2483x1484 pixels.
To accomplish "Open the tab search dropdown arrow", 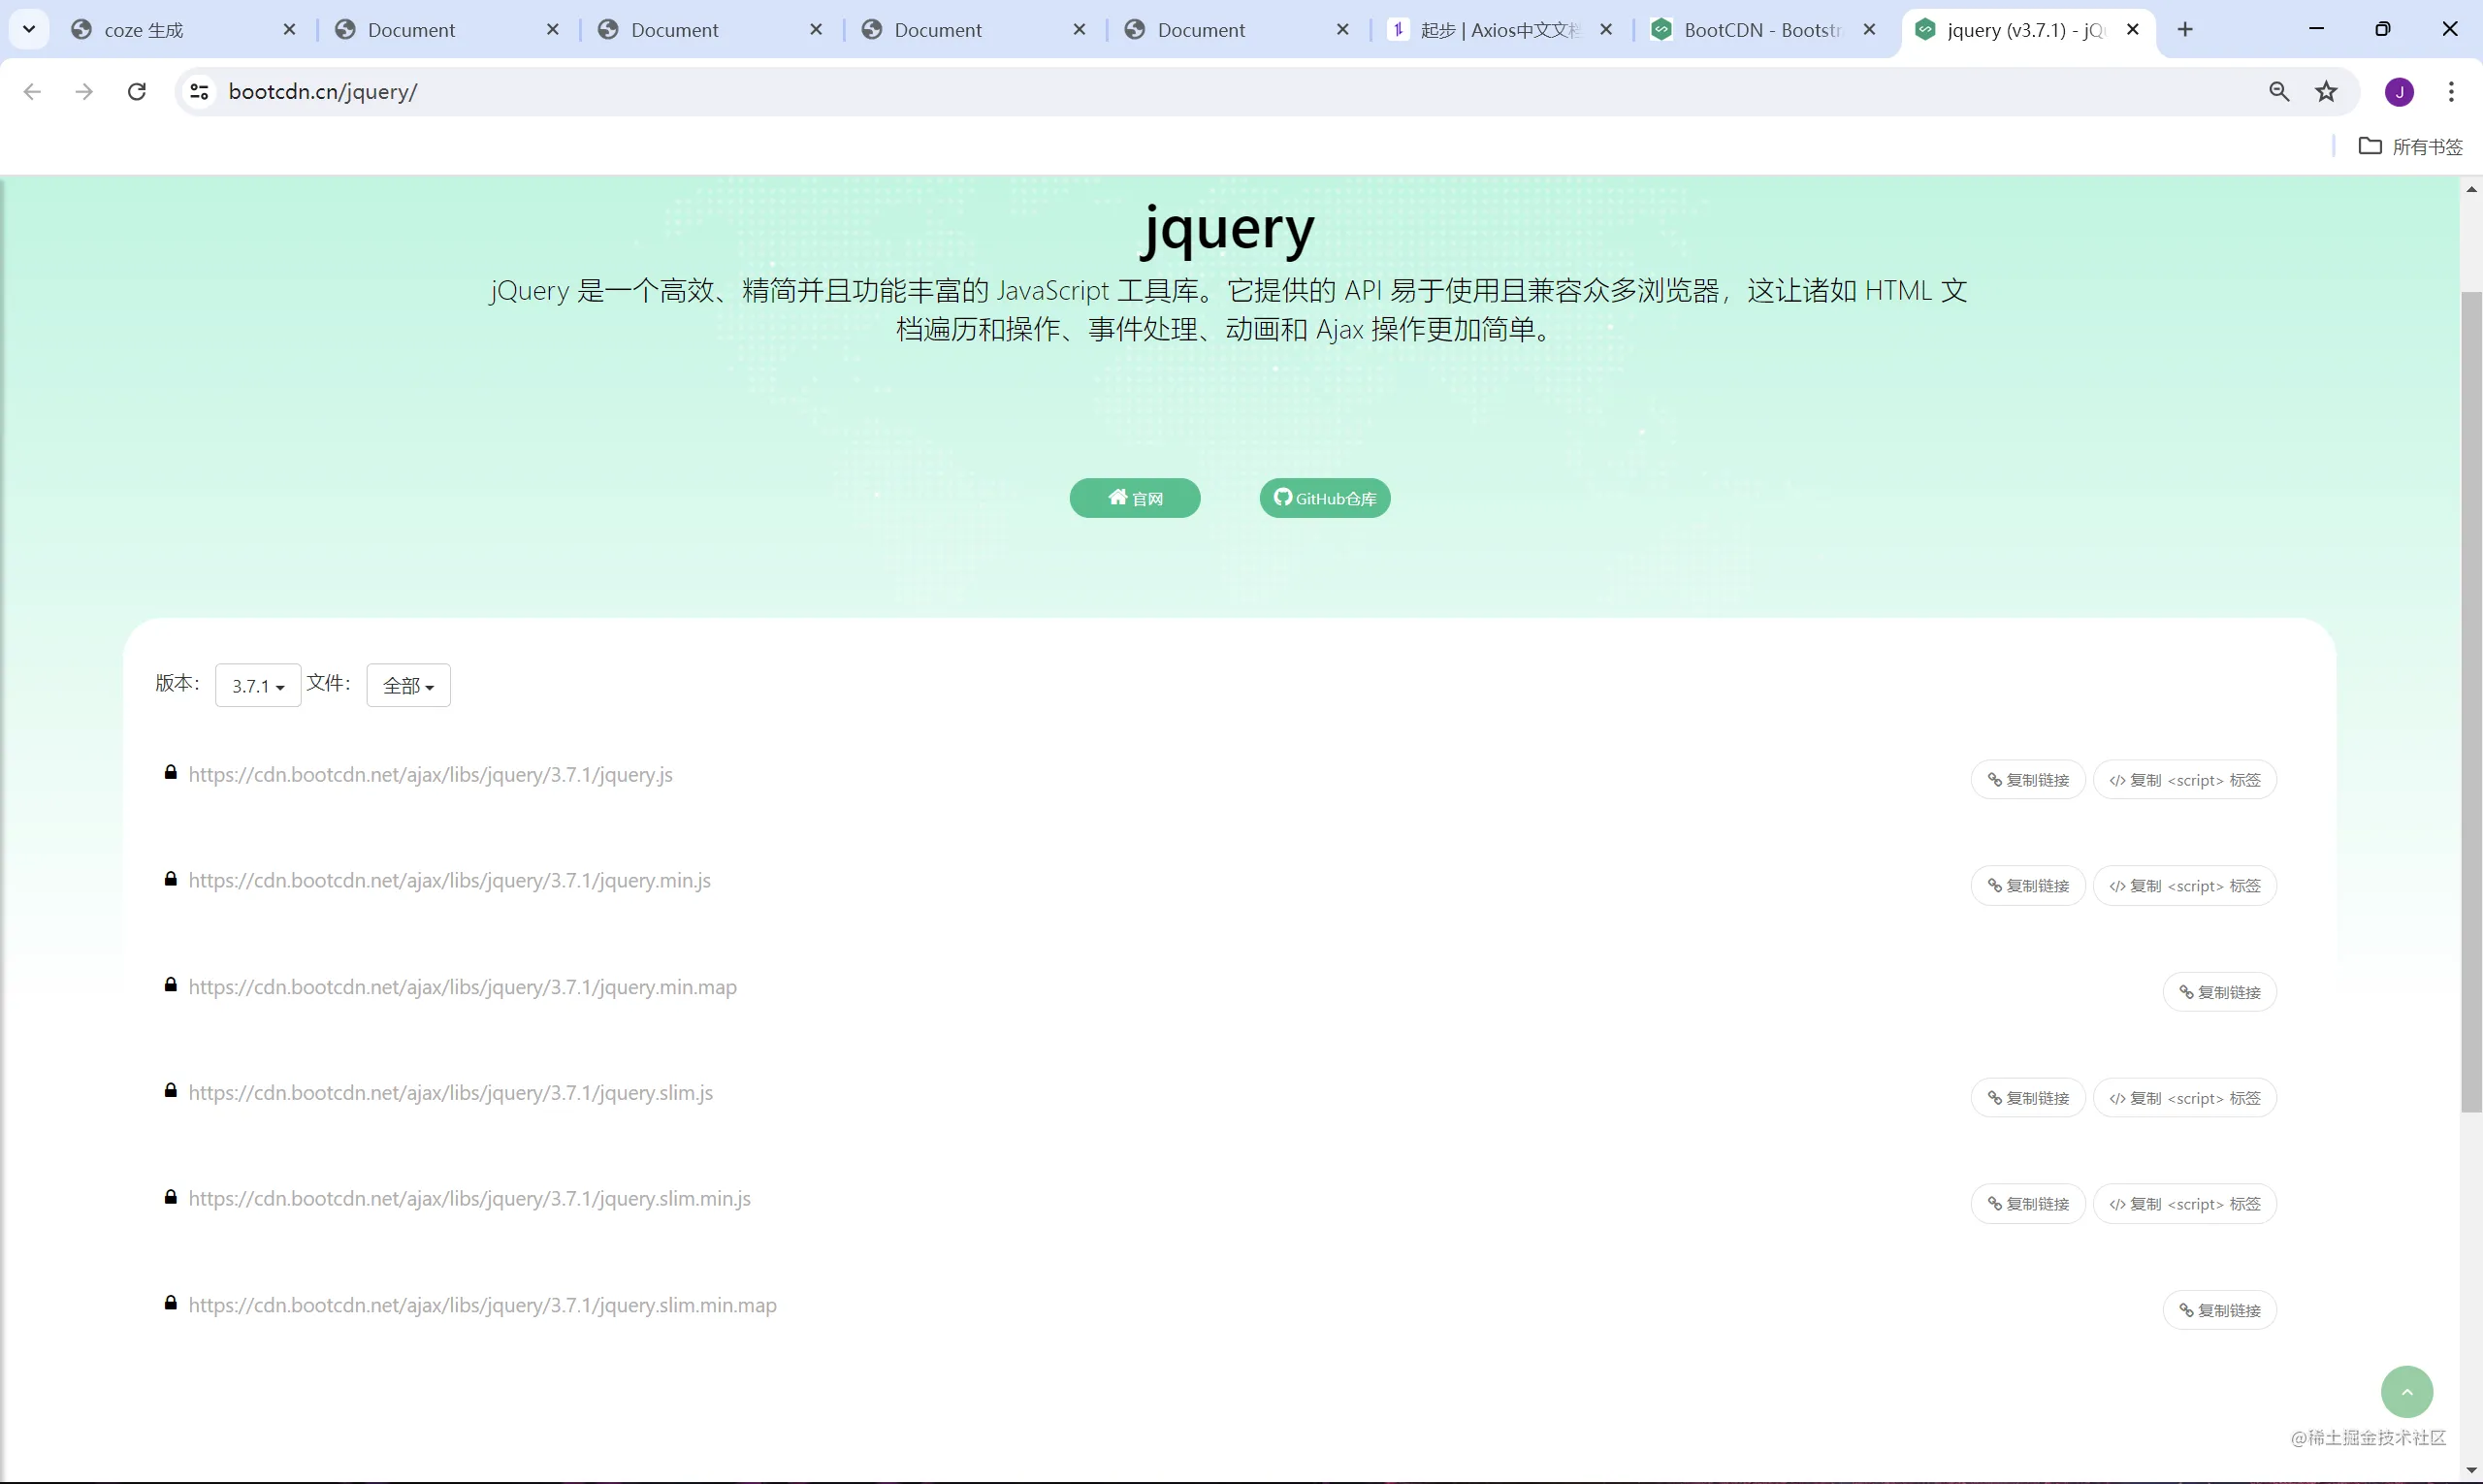I will pos(29,29).
